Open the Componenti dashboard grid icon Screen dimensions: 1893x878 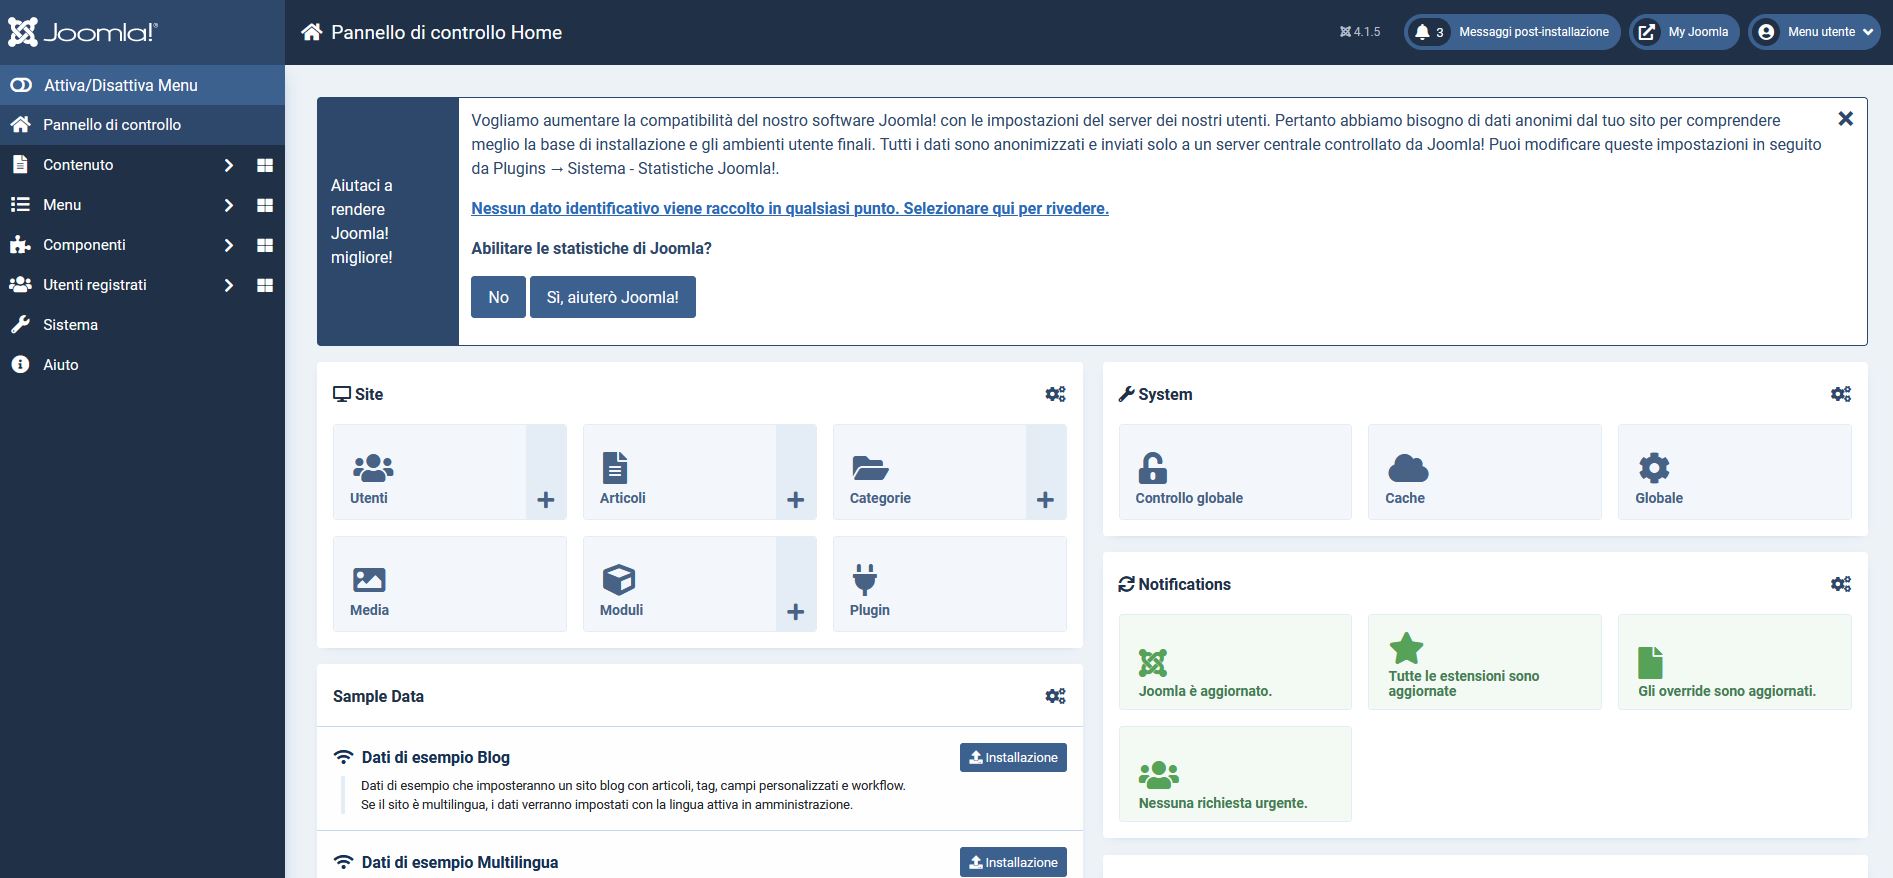pyautogui.click(x=265, y=245)
